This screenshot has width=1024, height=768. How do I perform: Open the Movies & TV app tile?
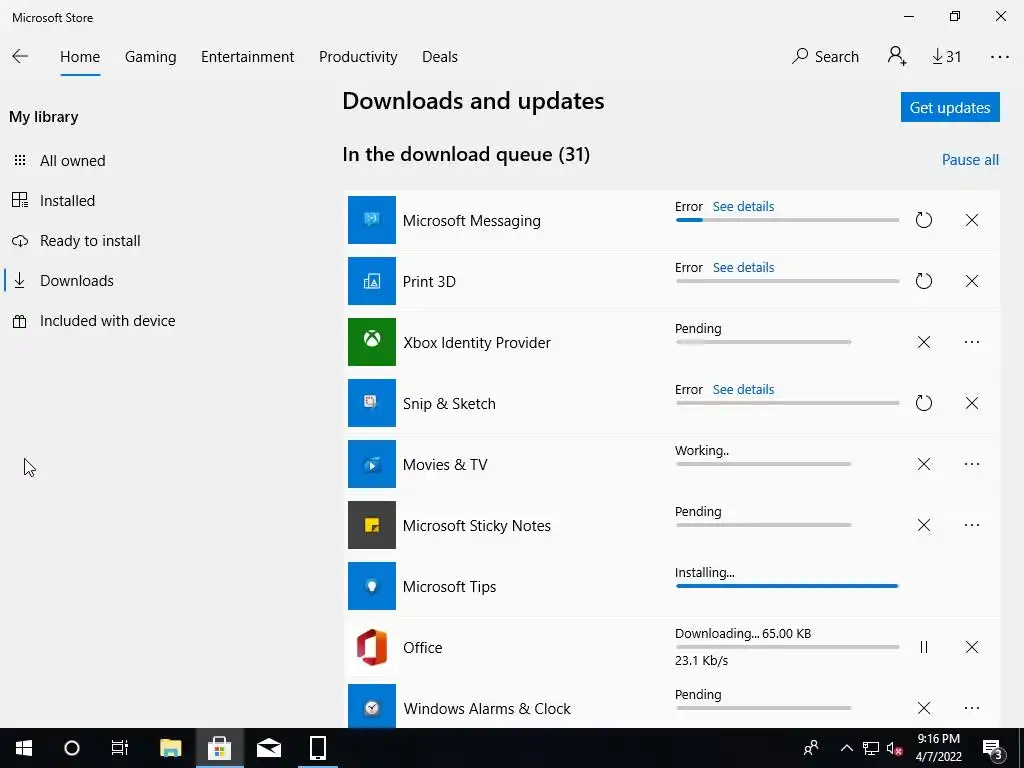(x=372, y=464)
